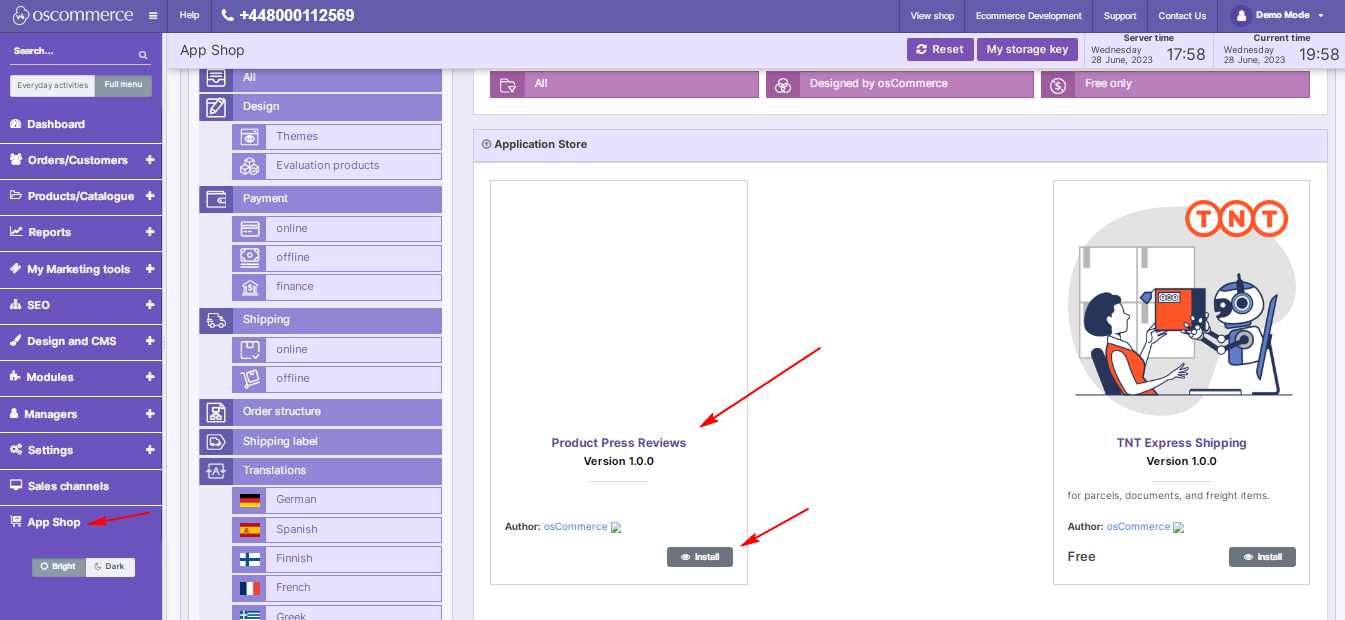Click My storage key button
Screen dimensions: 1345x620
pos(1027,49)
